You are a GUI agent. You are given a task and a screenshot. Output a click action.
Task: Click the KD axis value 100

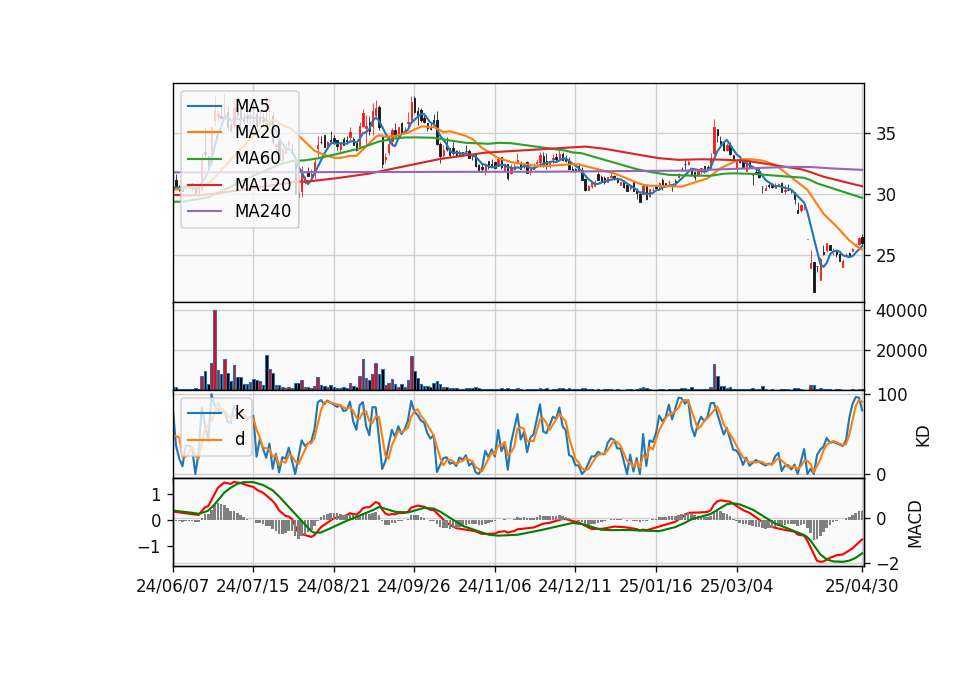(x=892, y=395)
